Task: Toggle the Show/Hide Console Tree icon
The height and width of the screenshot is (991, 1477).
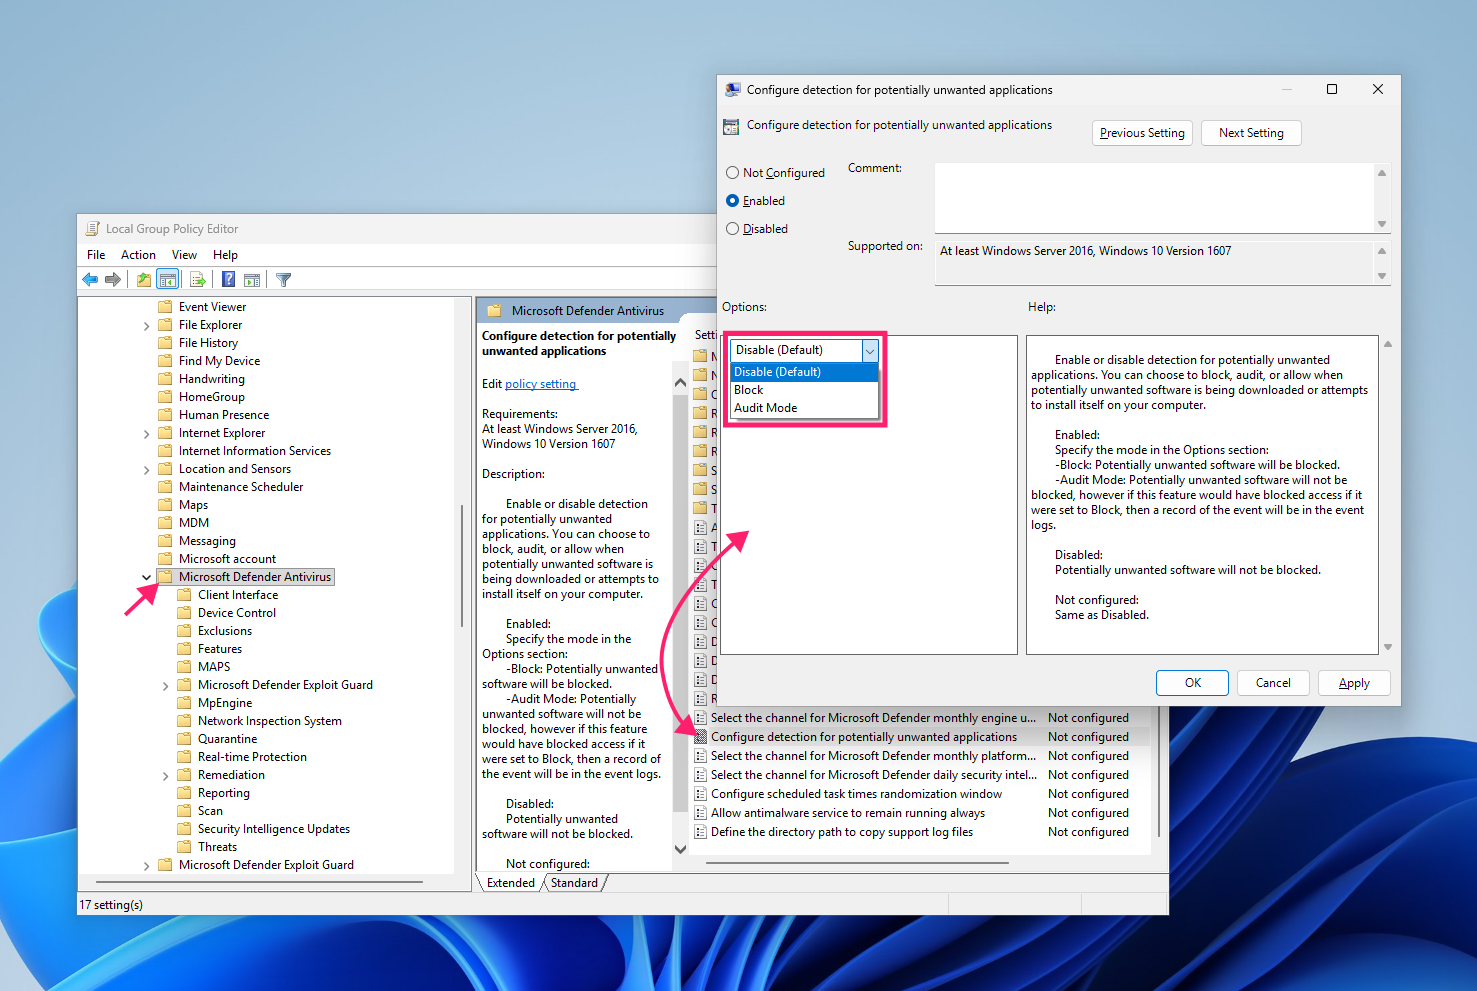Action: point(168,280)
